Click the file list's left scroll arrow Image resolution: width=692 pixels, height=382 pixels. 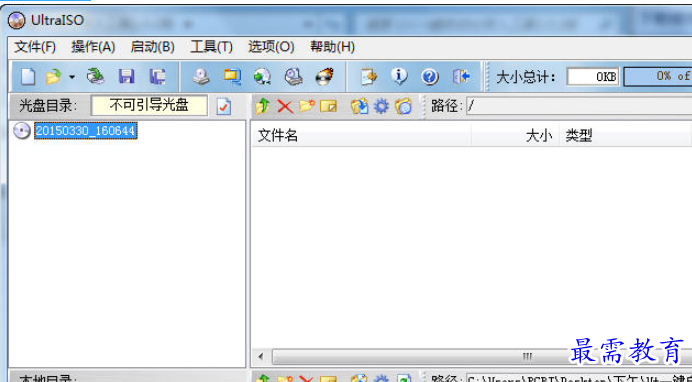coord(261,356)
